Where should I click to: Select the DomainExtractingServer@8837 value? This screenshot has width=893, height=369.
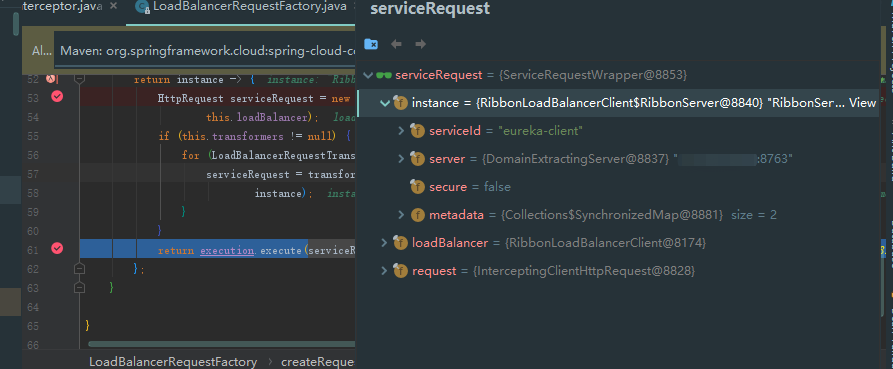pos(576,159)
